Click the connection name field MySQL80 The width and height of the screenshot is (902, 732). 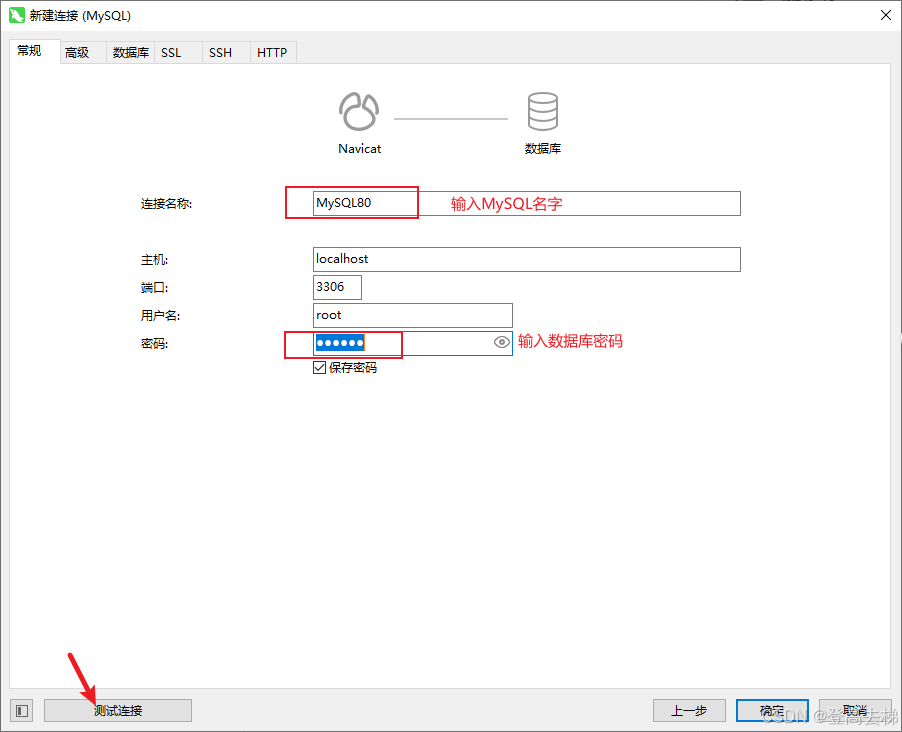(x=526, y=204)
